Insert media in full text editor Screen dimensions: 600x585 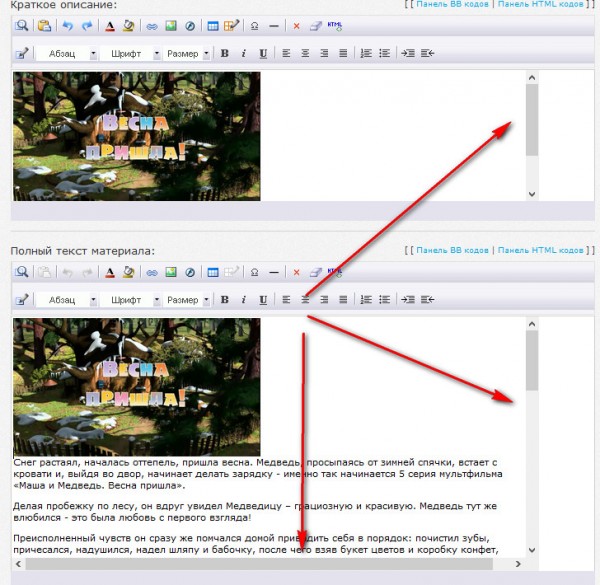point(190,272)
